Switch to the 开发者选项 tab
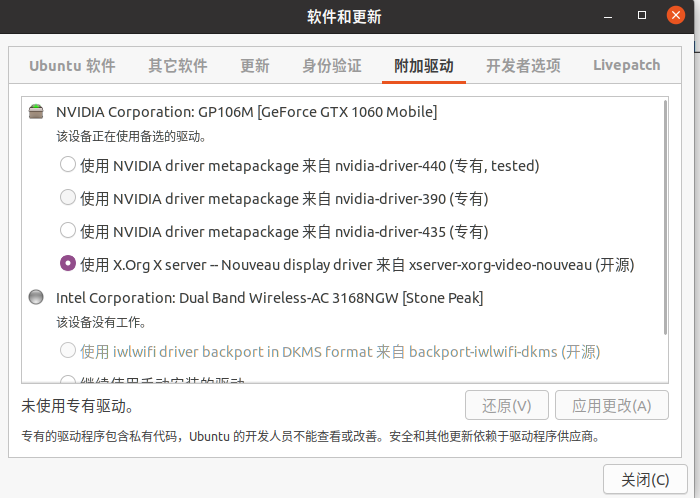 click(x=523, y=66)
